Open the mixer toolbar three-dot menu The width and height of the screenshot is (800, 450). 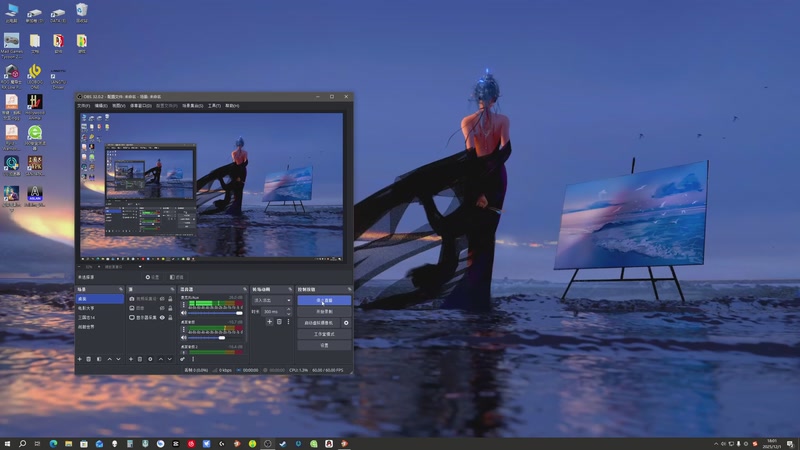pyautogui.click(x=193, y=359)
